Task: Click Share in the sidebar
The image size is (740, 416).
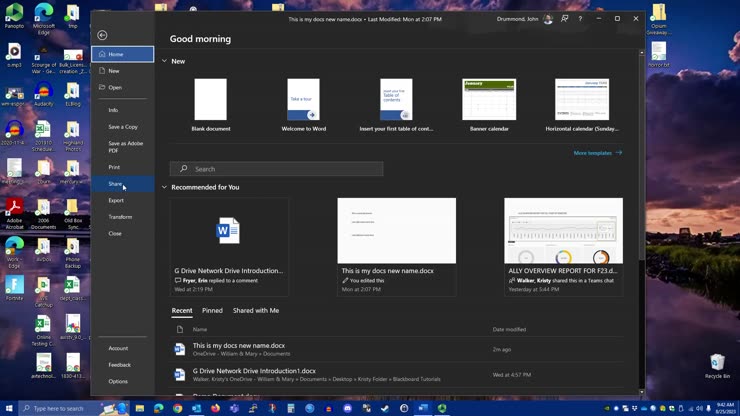Action: click(123, 184)
